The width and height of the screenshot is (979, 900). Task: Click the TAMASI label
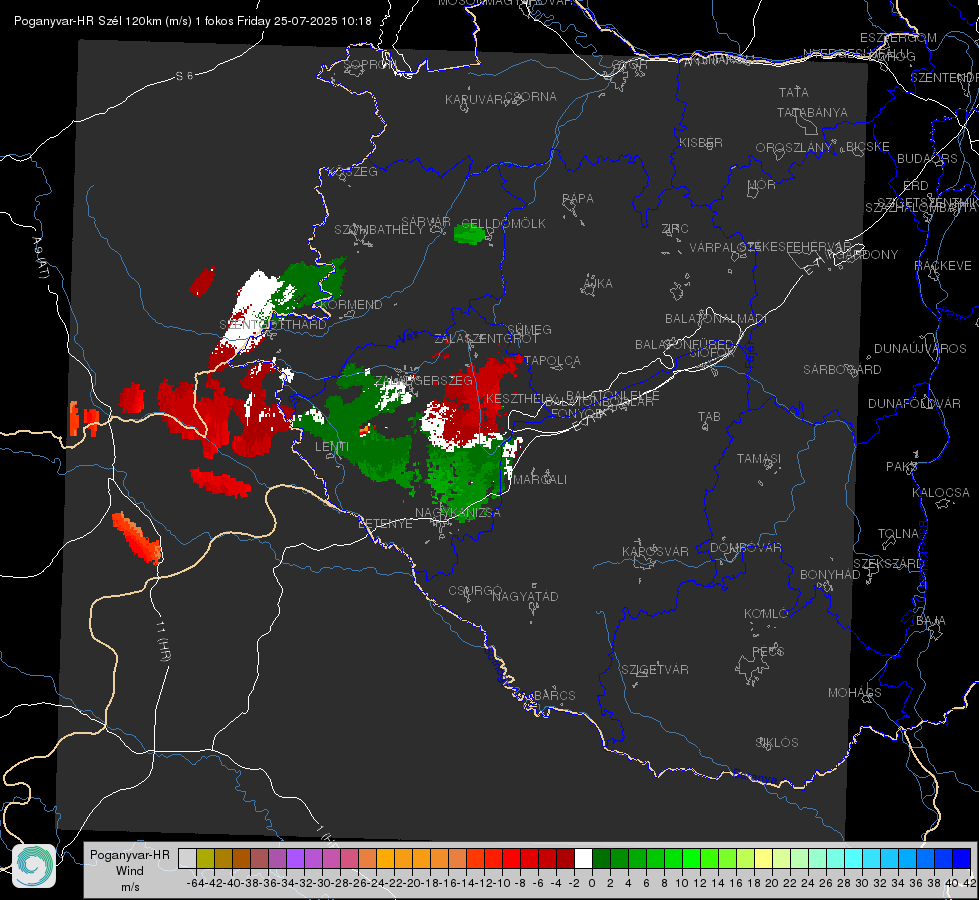[x=759, y=458]
